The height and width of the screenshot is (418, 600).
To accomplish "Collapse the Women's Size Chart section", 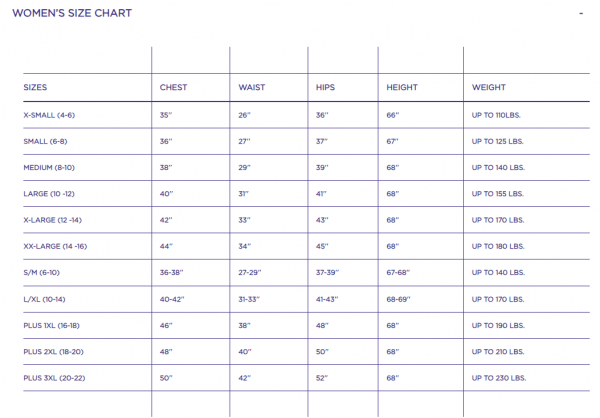I will [581, 13].
